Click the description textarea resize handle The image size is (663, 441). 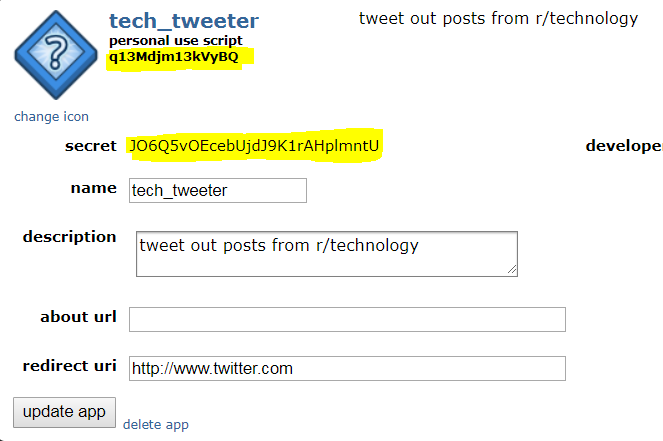pyautogui.click(x=512, y=269)
